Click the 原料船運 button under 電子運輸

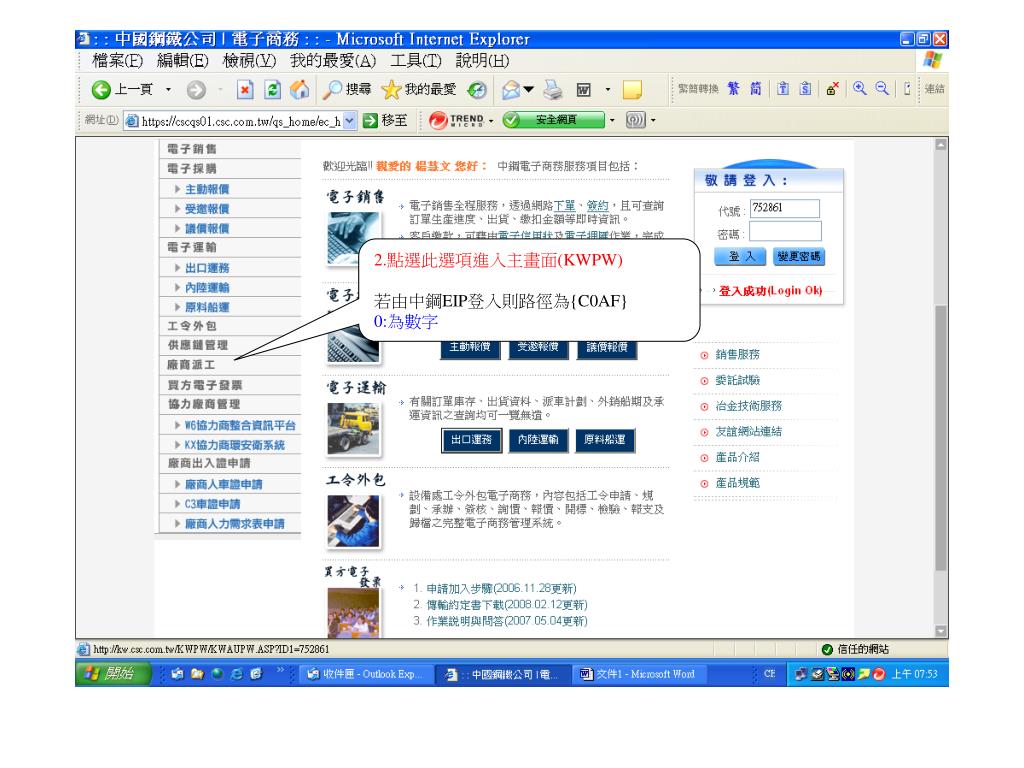pyautogui.click(x=605, y=440)
